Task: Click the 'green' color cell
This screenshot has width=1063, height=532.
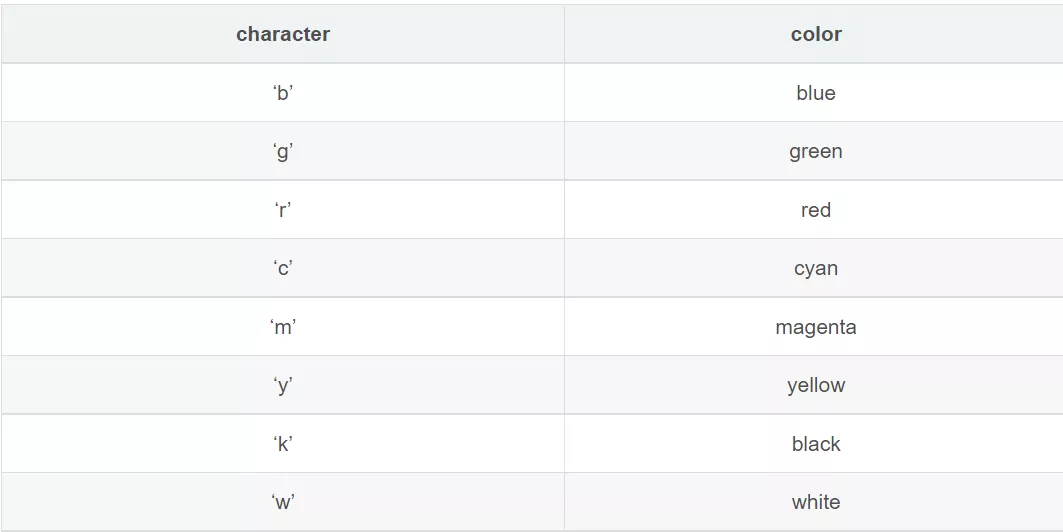Action: 816,151
